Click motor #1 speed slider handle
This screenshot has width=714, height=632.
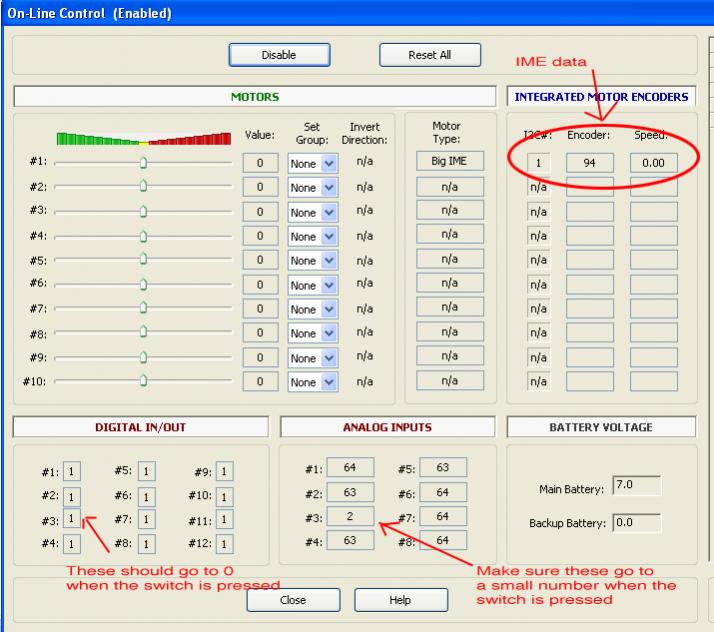(x=143, y=161)
